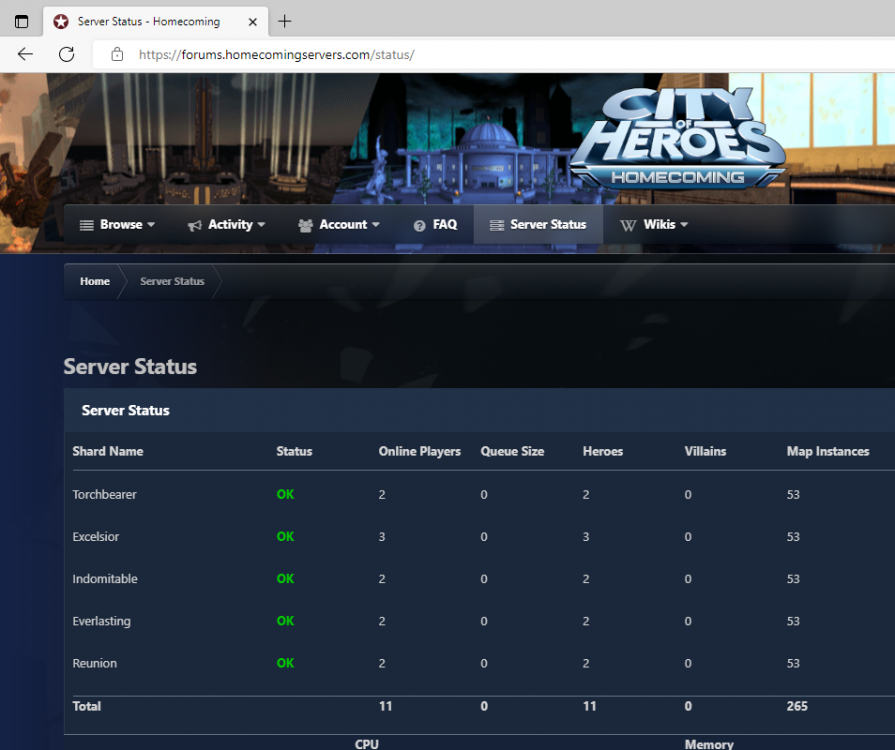This screenshot has height=750, width=895.
Task: Click the page refresh icon
Action: point(66,54)
